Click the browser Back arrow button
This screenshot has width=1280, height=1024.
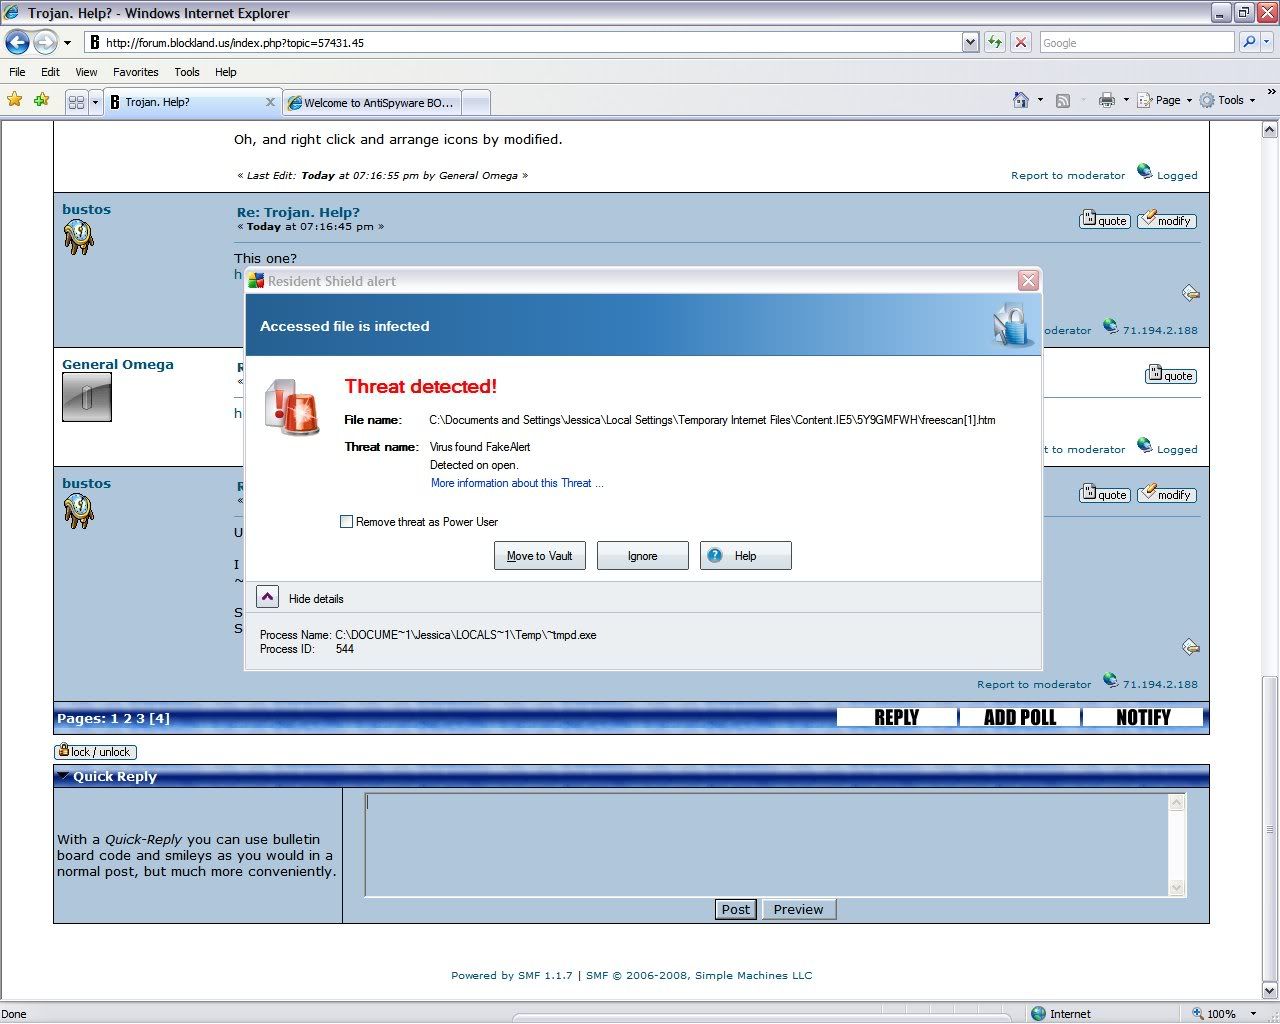tap(18, 43)
